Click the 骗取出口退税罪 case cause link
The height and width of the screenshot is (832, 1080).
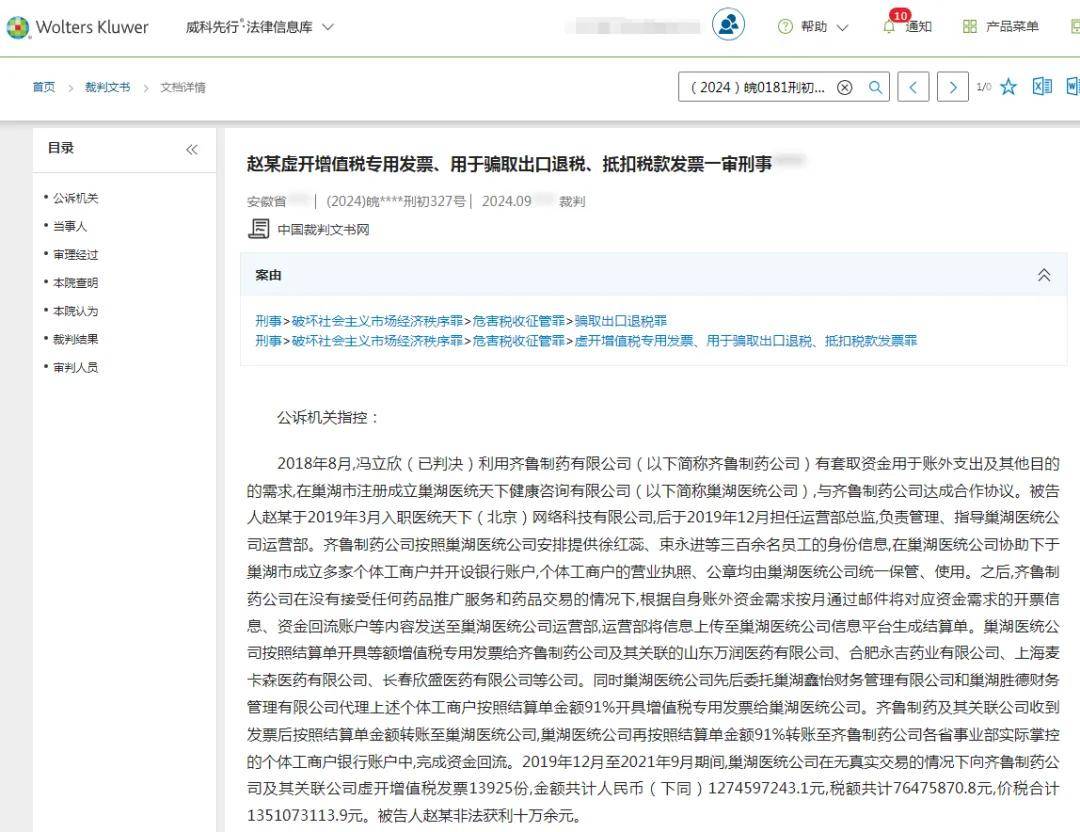click(620, 321)
